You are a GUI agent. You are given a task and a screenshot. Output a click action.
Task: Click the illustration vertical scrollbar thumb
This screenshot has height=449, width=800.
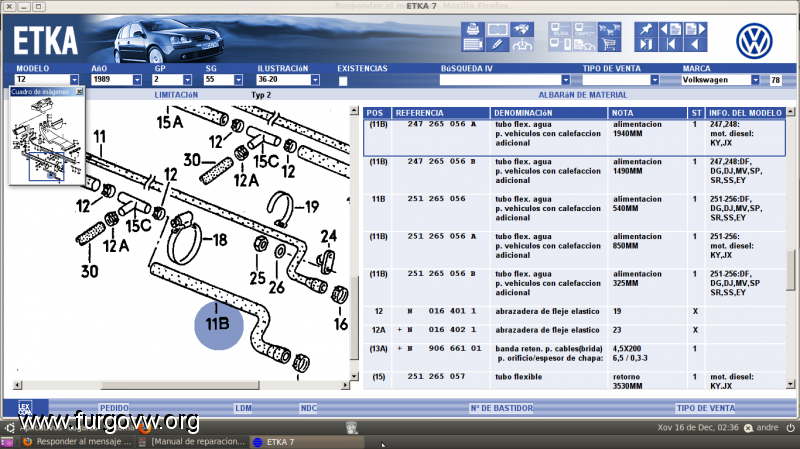click(x=354, y=318)
